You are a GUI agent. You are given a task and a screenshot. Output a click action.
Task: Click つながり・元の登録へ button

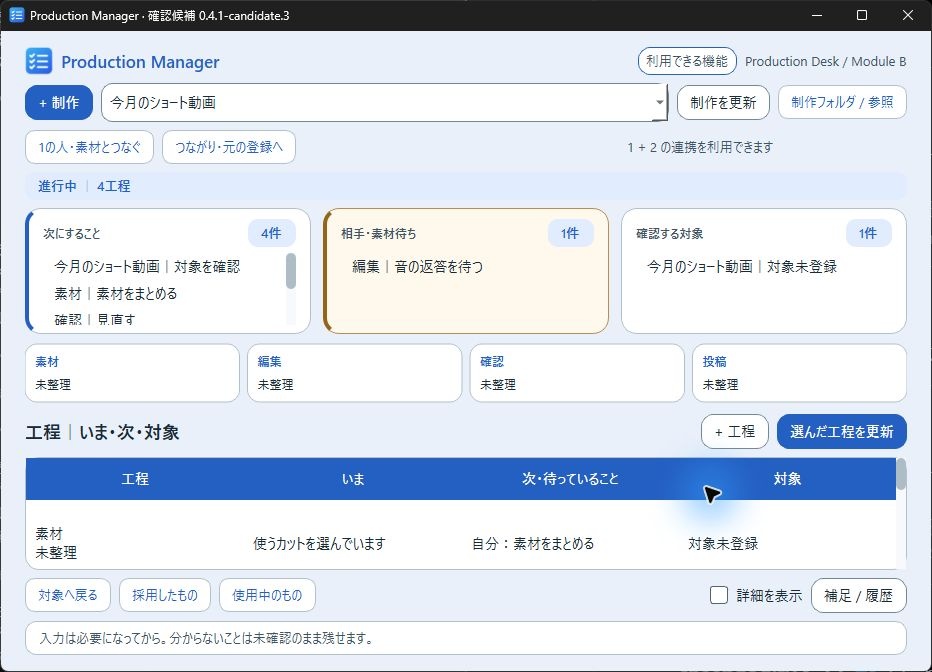click(x=229, y=147)
